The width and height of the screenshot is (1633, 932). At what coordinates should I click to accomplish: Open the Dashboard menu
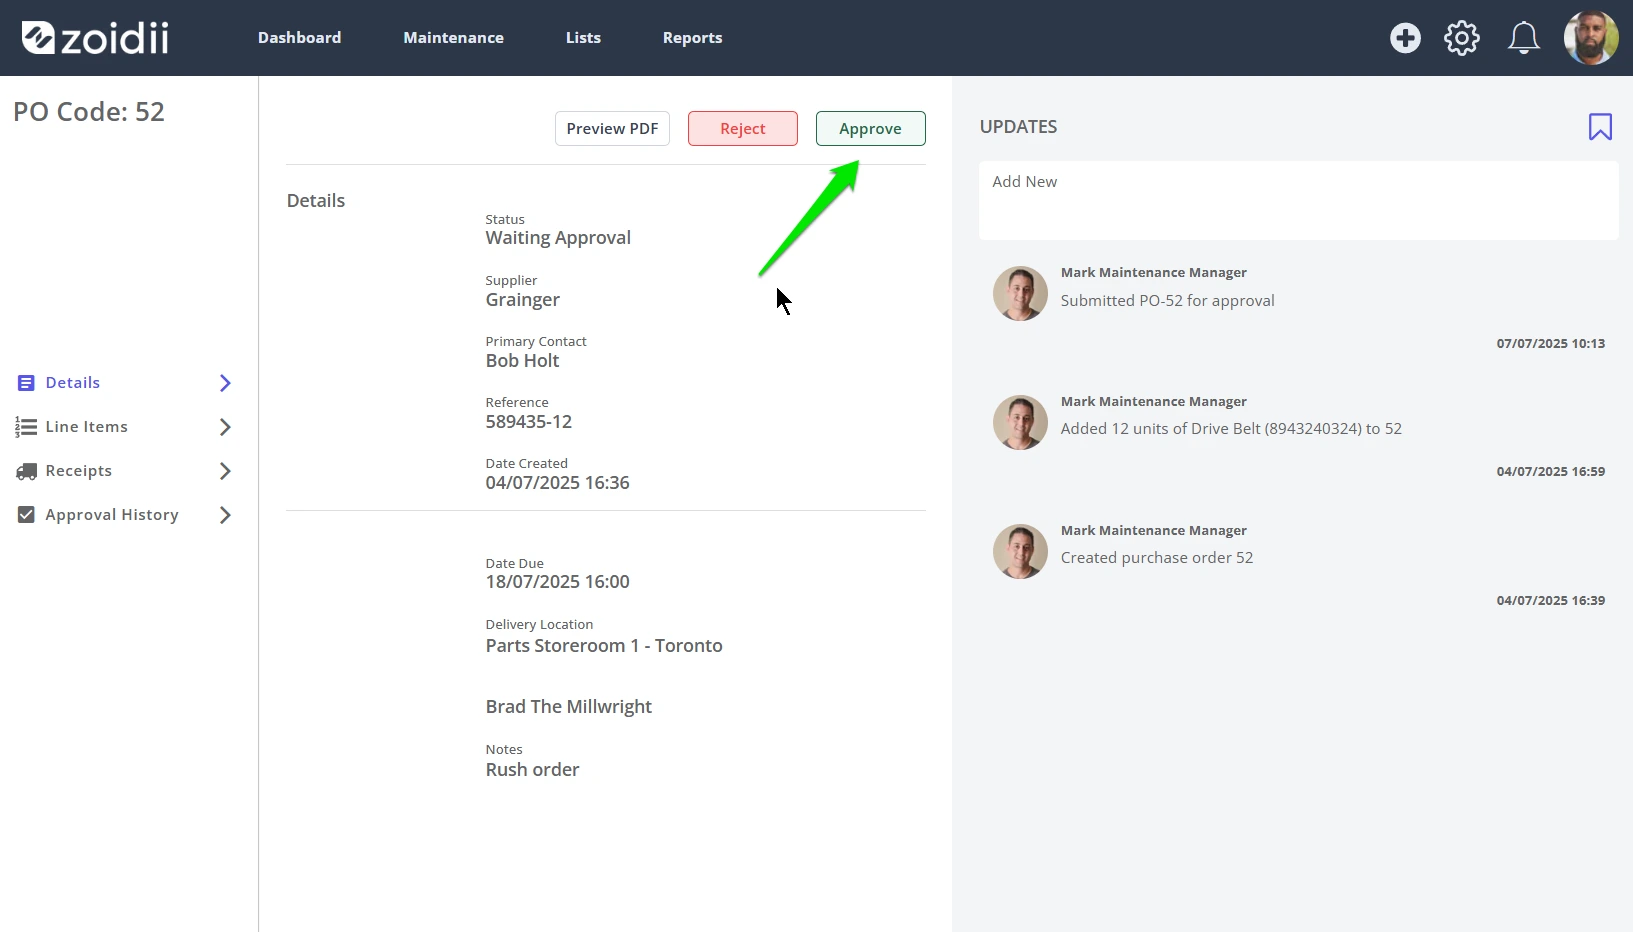click(x=299, y=38)
